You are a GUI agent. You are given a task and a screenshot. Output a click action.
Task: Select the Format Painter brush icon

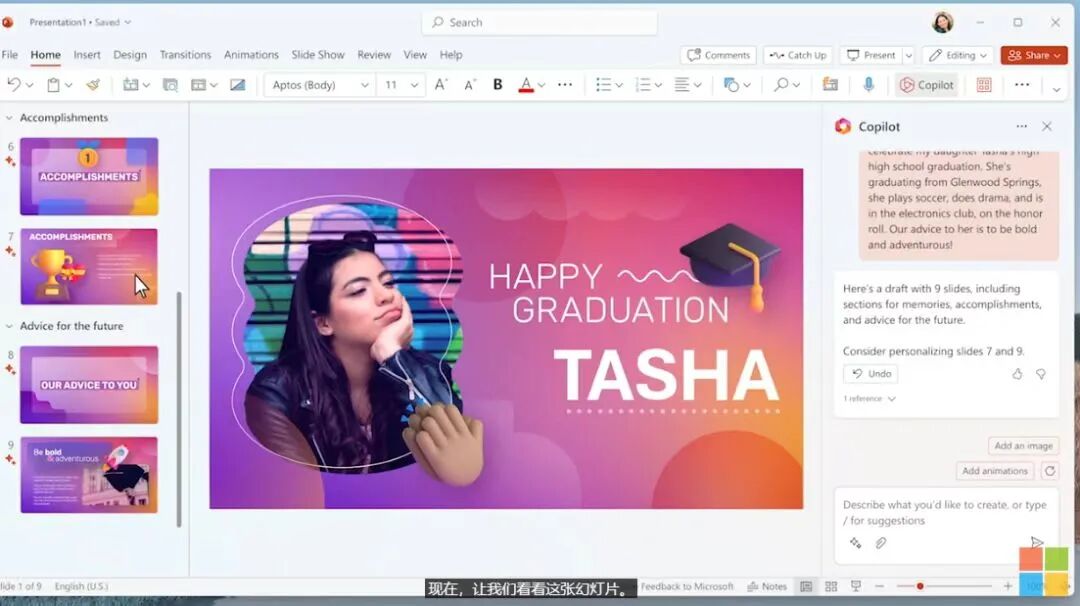pos(93,85)
